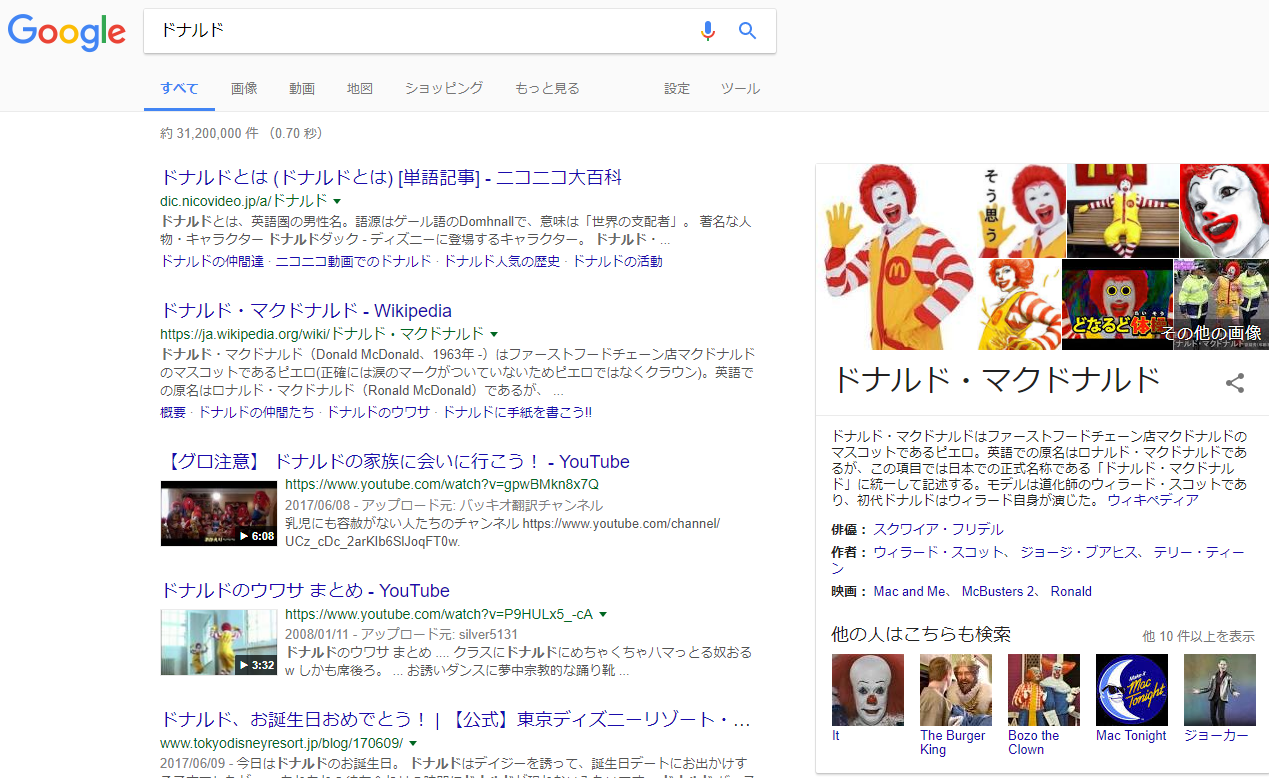Play the 3:32 video thumbnail
The width and height of the screenshot is (1269, 778).
(x=219, y=642)
